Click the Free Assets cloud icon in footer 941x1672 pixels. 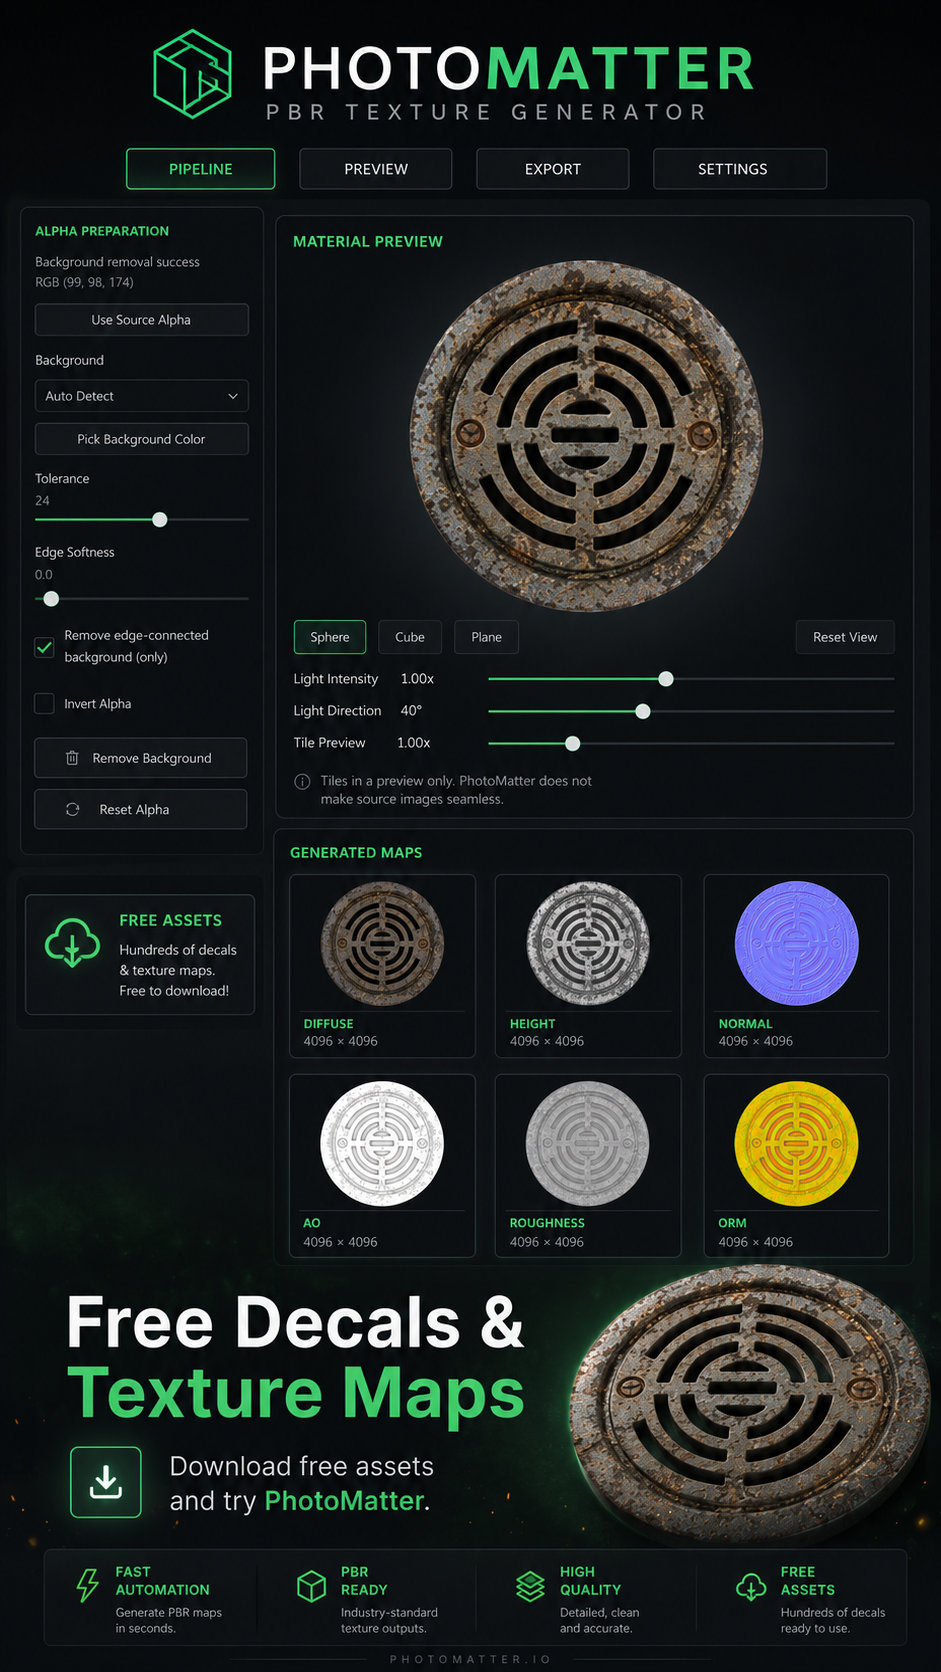751,1587
